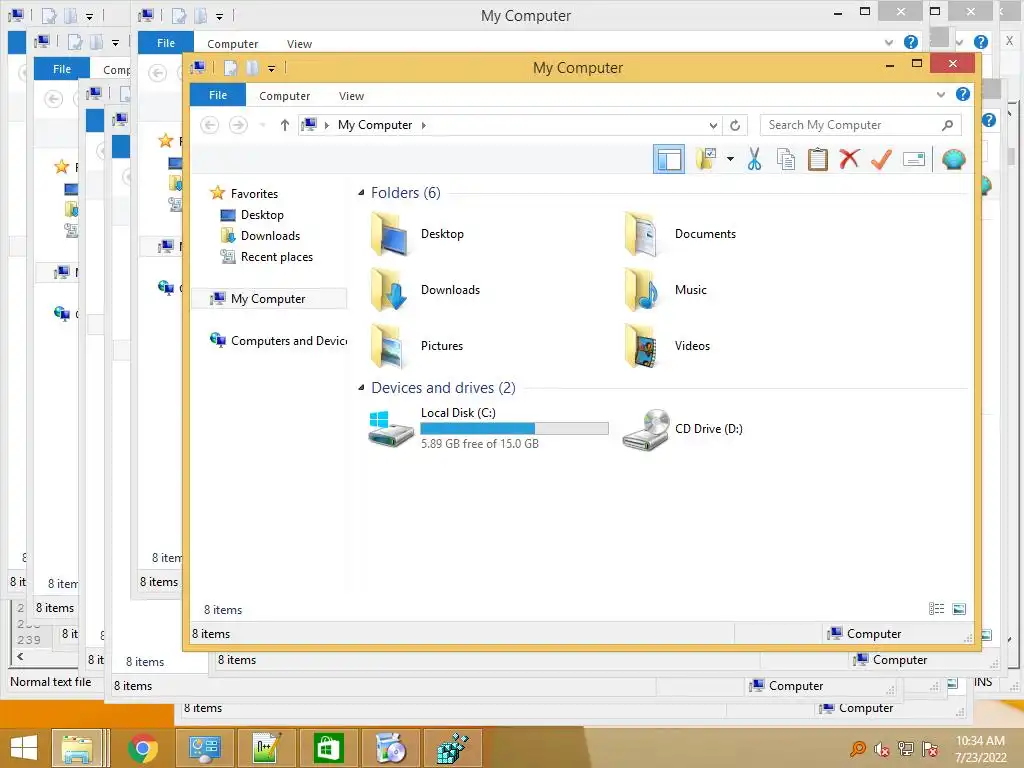Screen dimensions: 1024x768
Task: Click Help icon in front window
Action: [963, 94]
